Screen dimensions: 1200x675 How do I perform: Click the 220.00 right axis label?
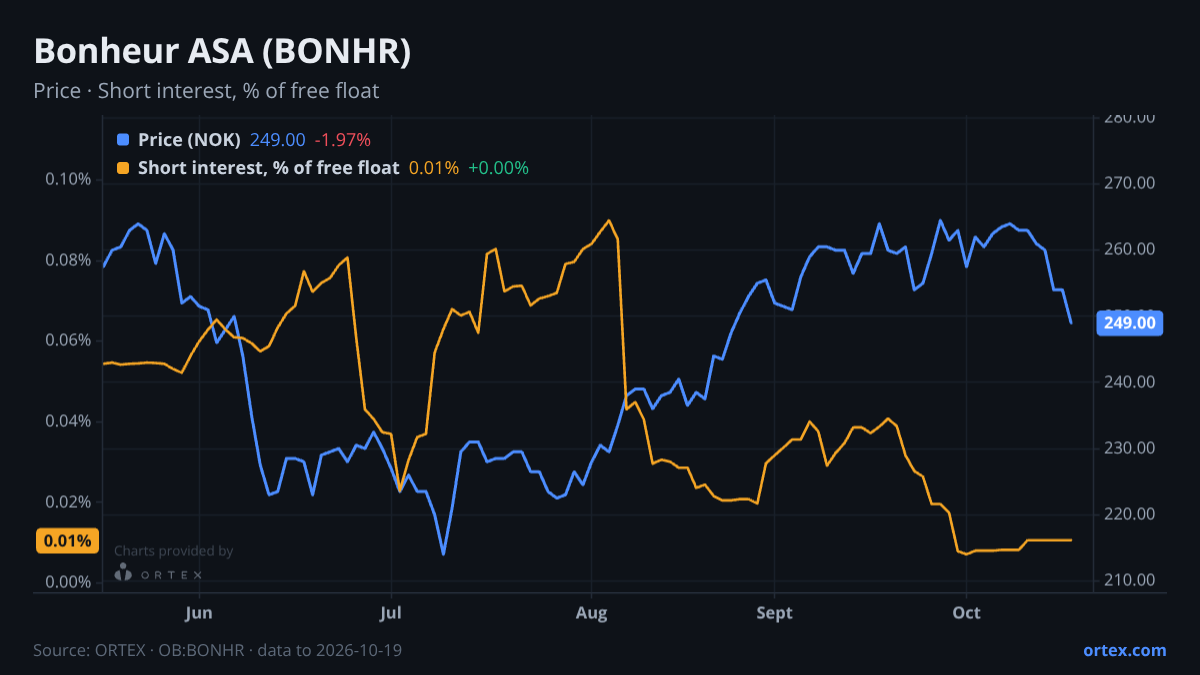[1130, 514]
